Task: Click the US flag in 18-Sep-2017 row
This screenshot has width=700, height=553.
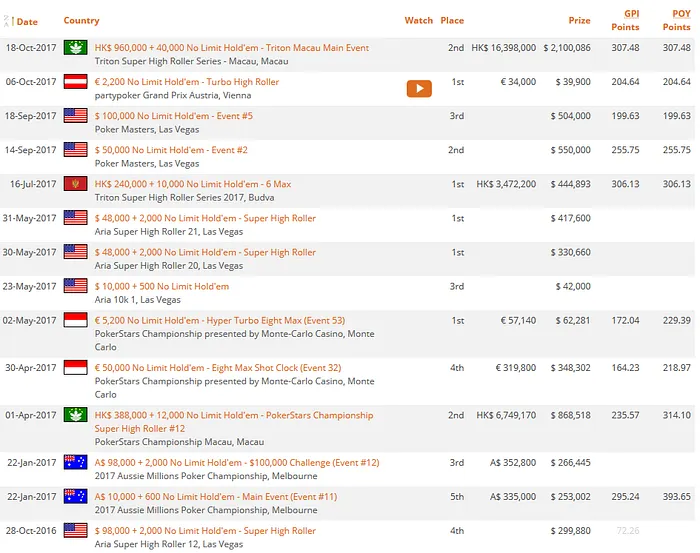Action: point(75,116)
